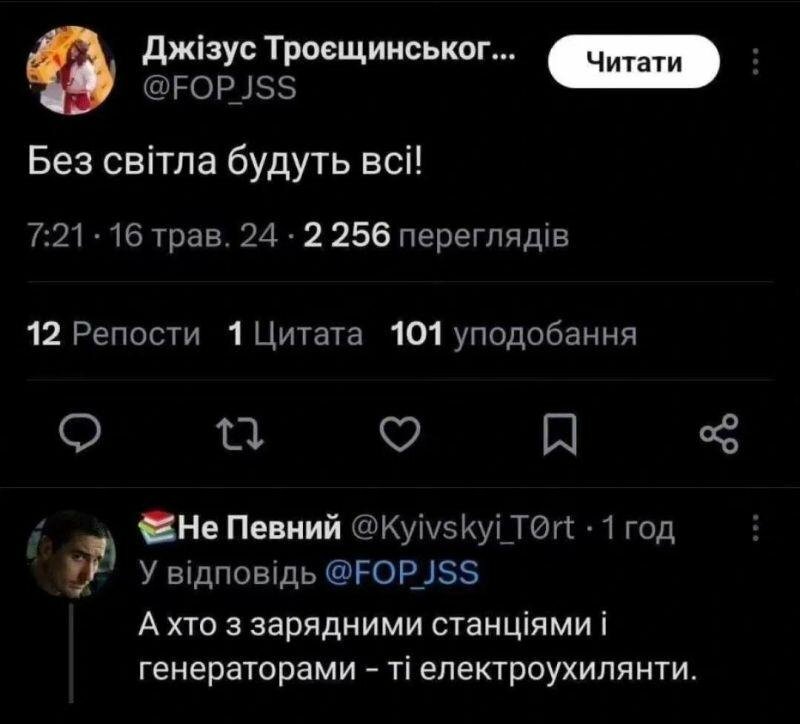This screenshot has width=800, height=724.
Task: Open Не Певний reply avatar
Action: pos(71,554)
